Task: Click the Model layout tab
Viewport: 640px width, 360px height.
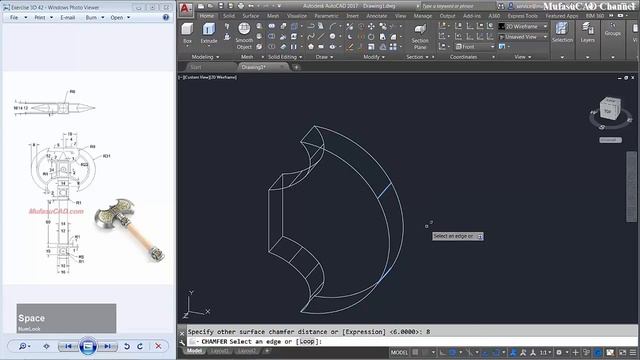Action: [x=194, y=351]
